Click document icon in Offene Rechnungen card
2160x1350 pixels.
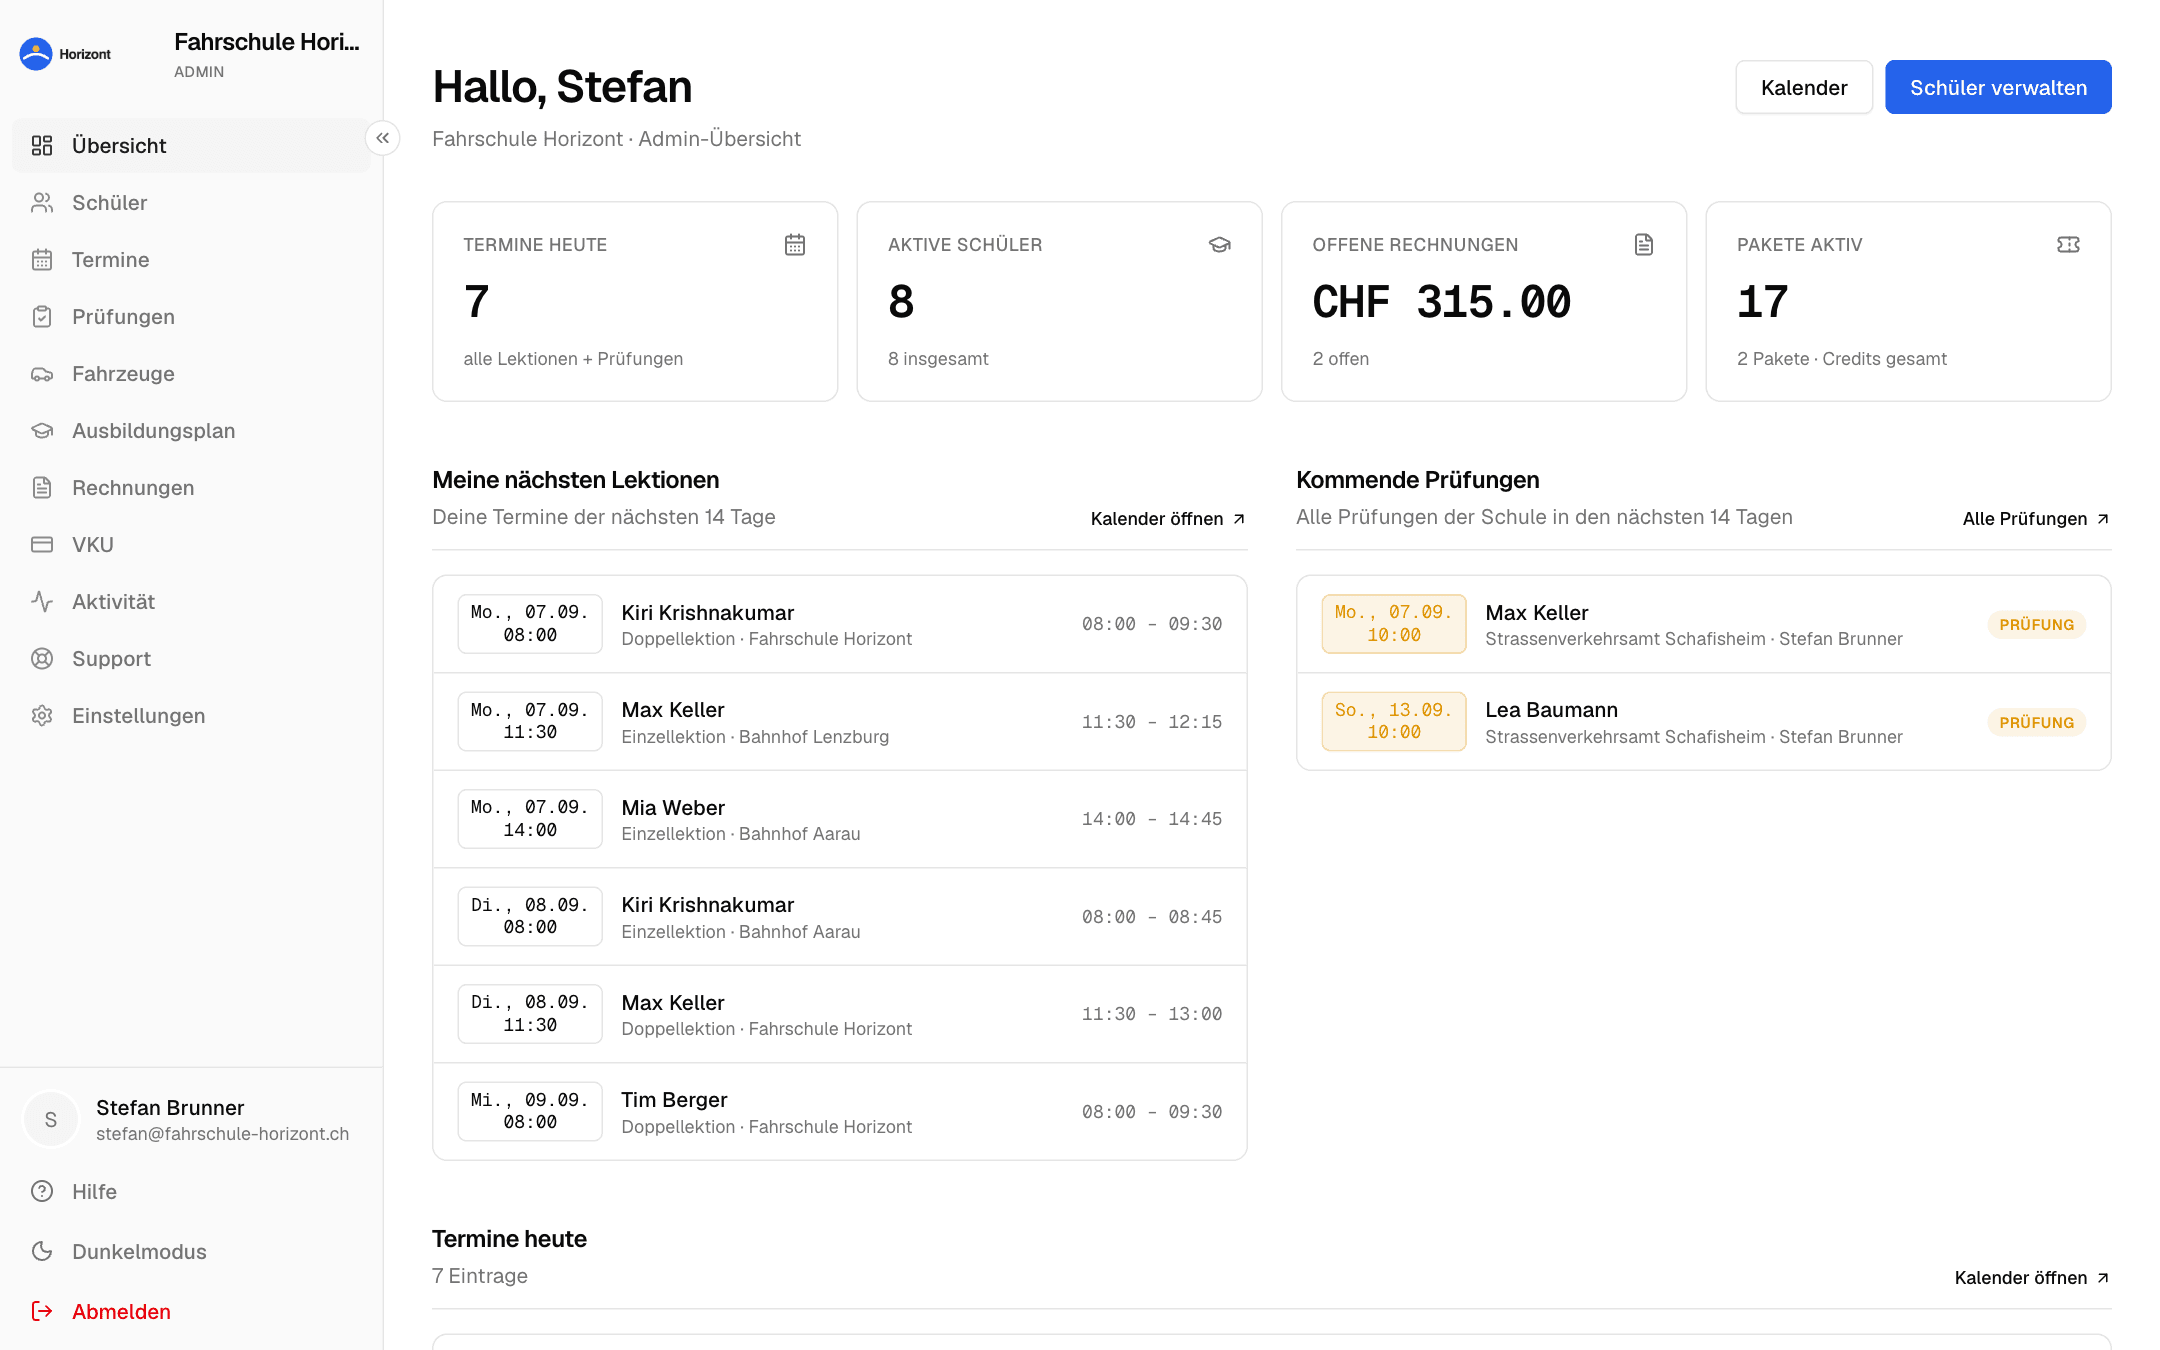[x=1644, y=245]
